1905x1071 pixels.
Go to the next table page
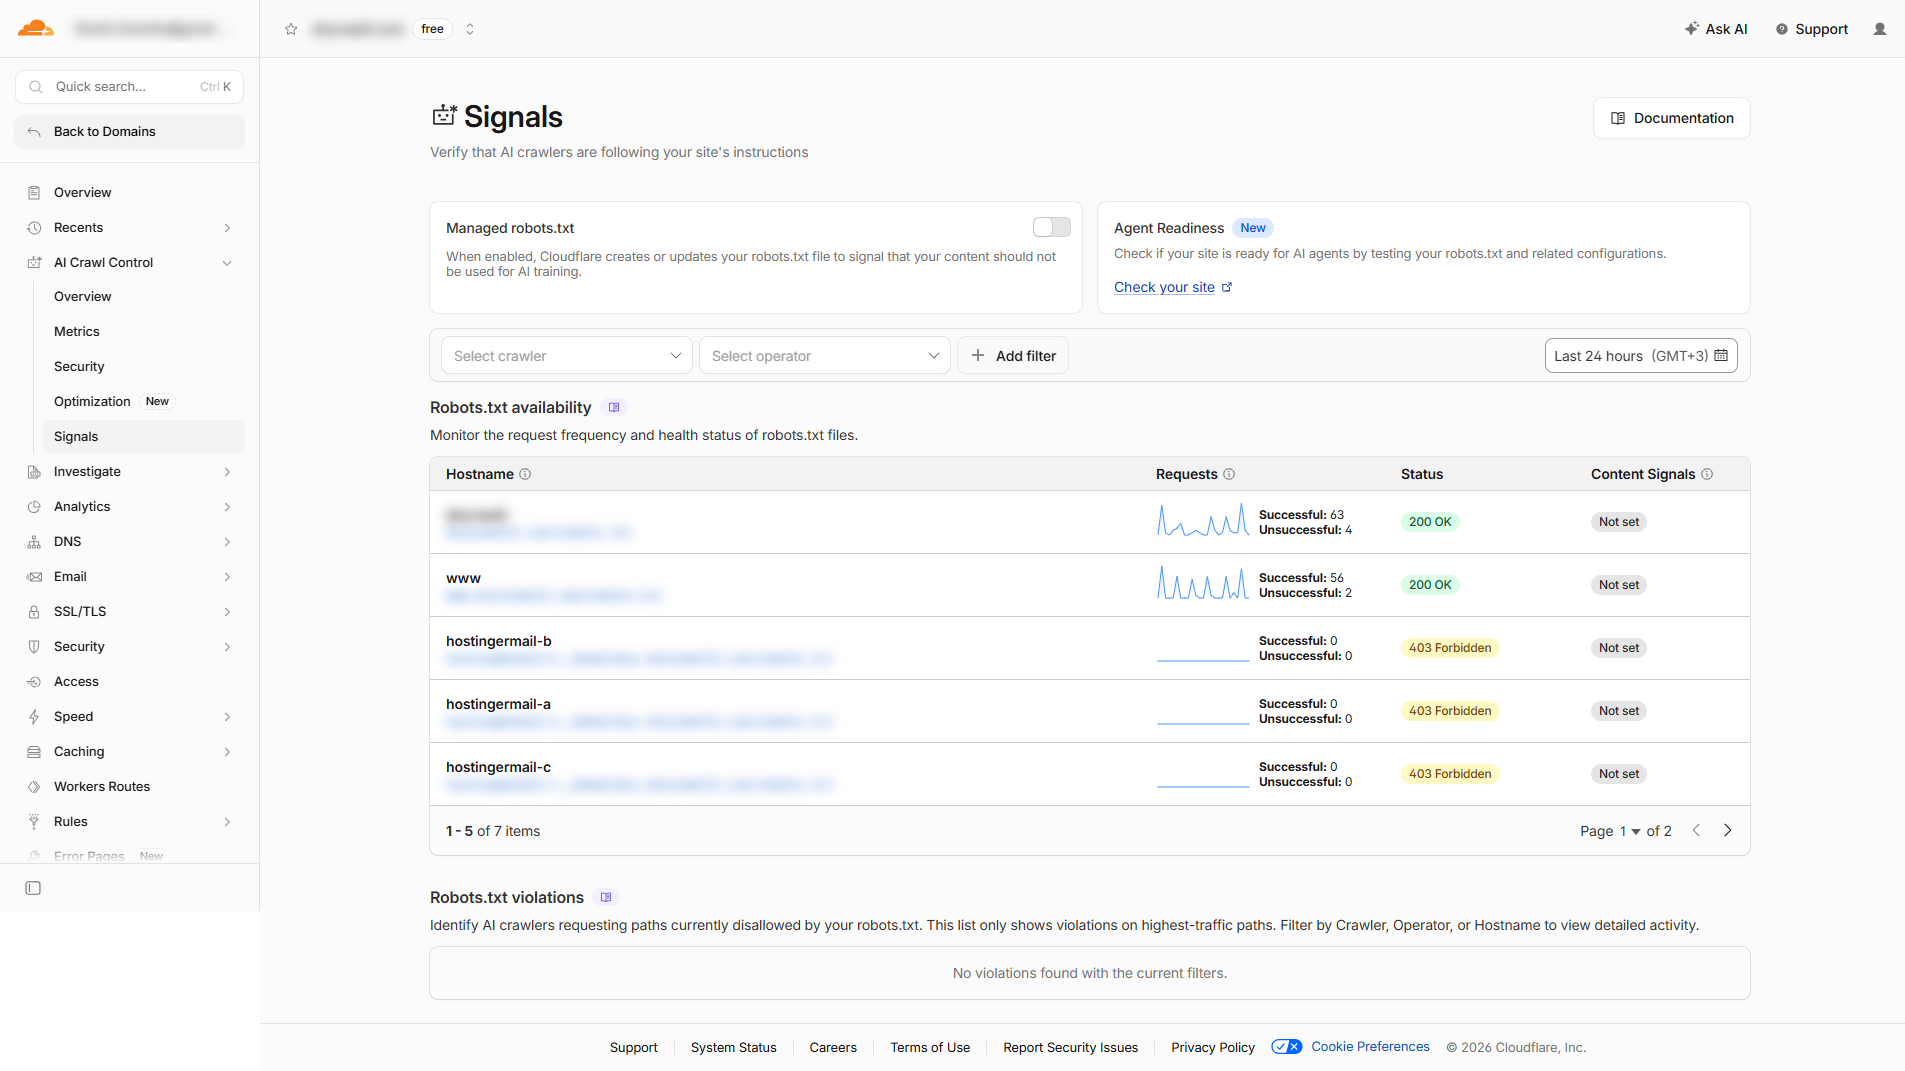pos(1727,831)
